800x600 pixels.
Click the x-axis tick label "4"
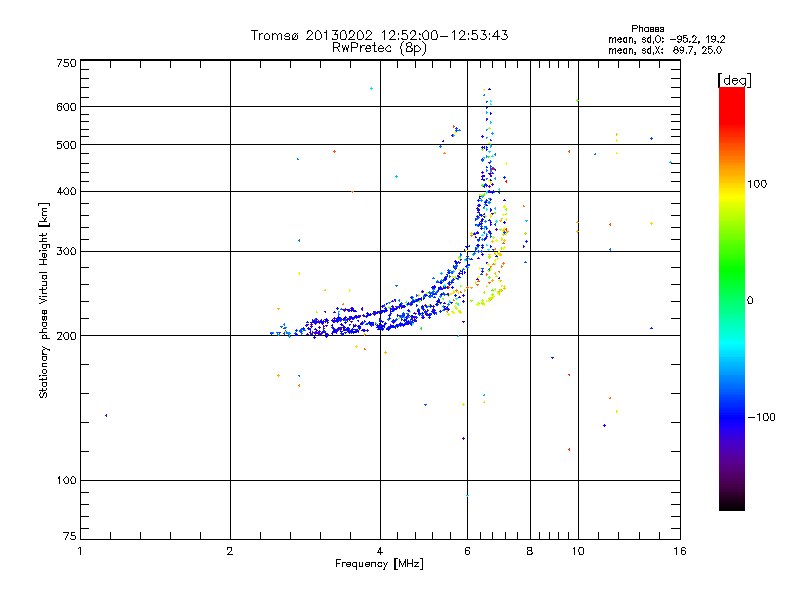click(x=380, y=551)
